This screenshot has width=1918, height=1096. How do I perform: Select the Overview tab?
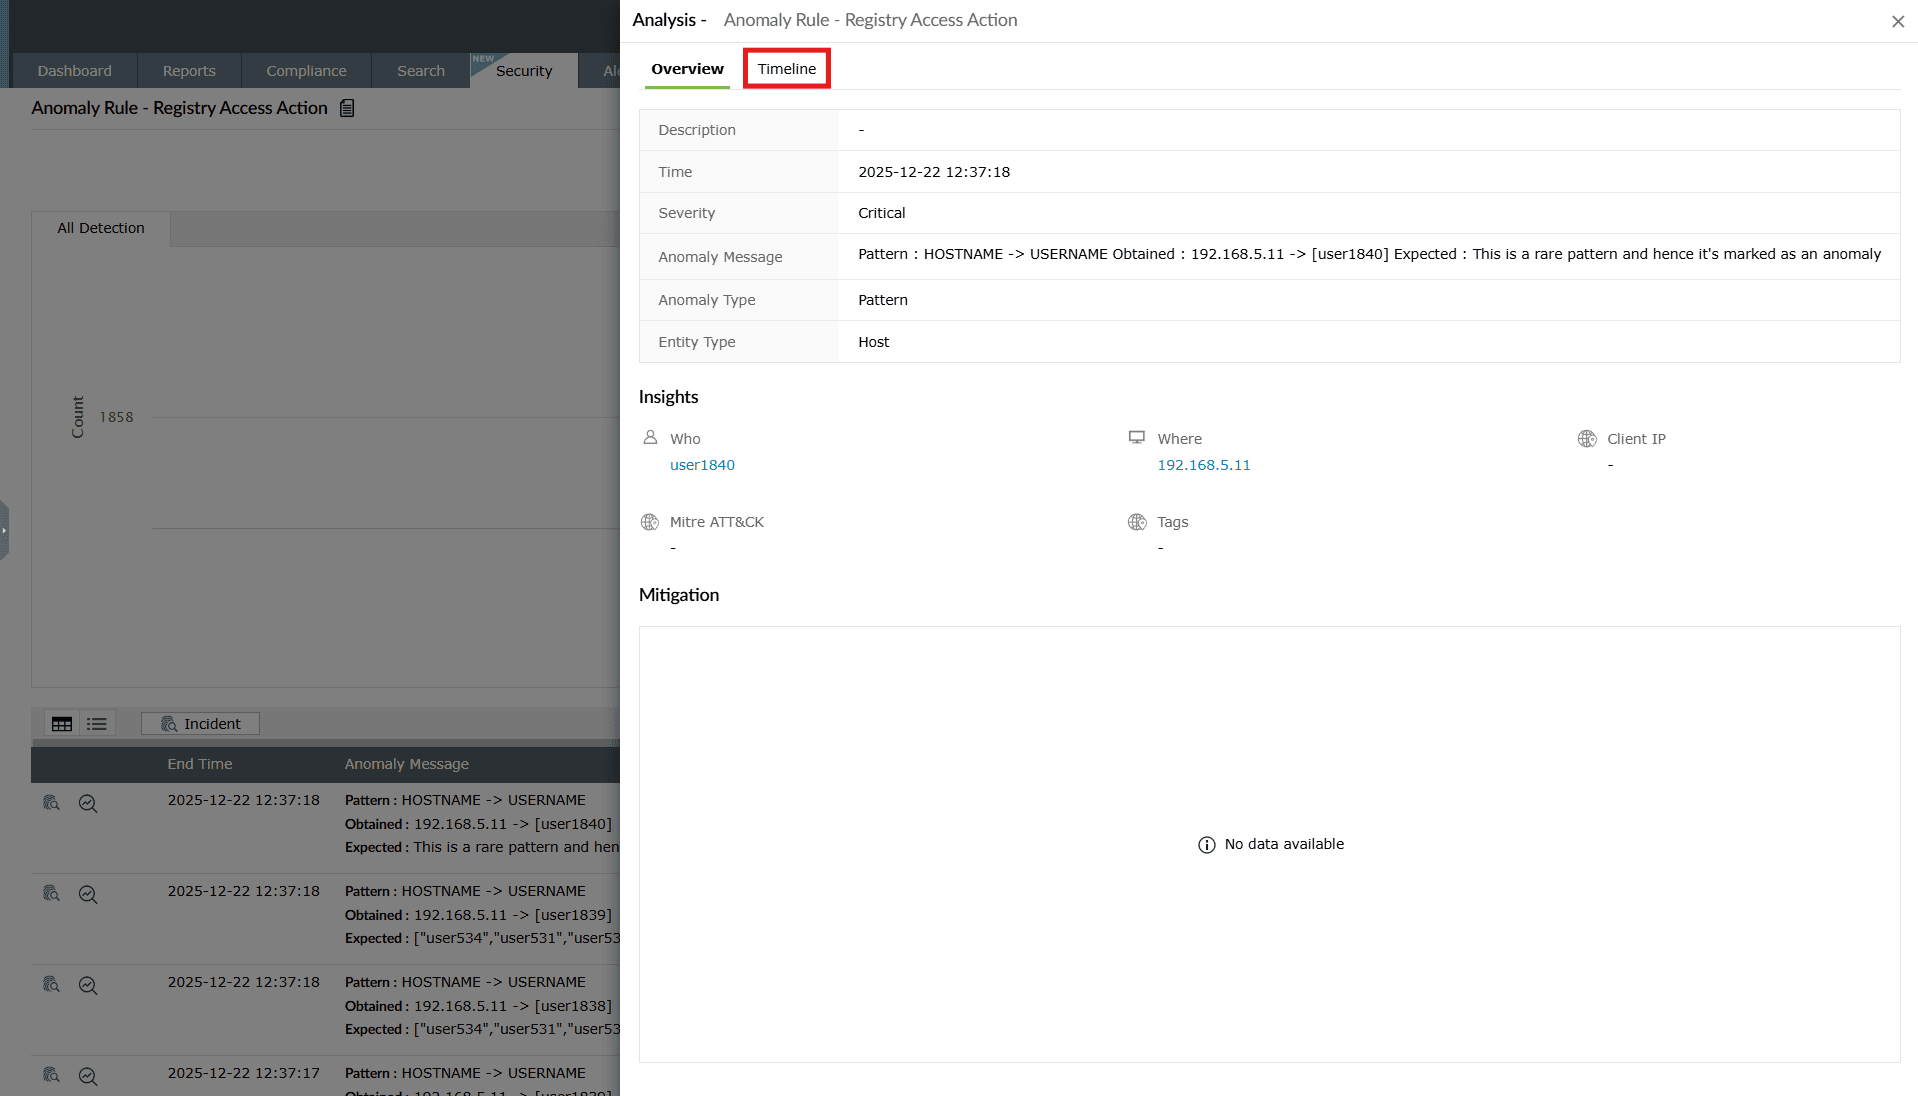tap(687, 68)
